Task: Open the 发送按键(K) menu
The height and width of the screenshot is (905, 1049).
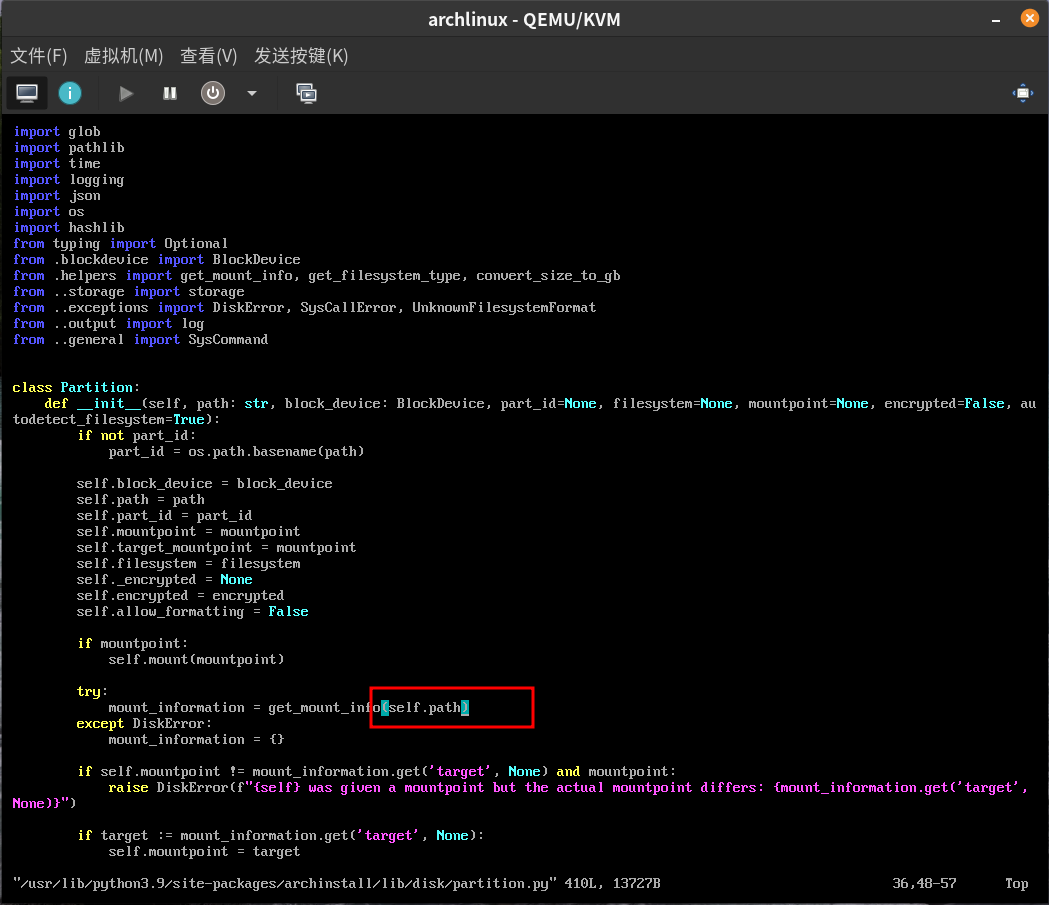Action: tap(301, 56)
